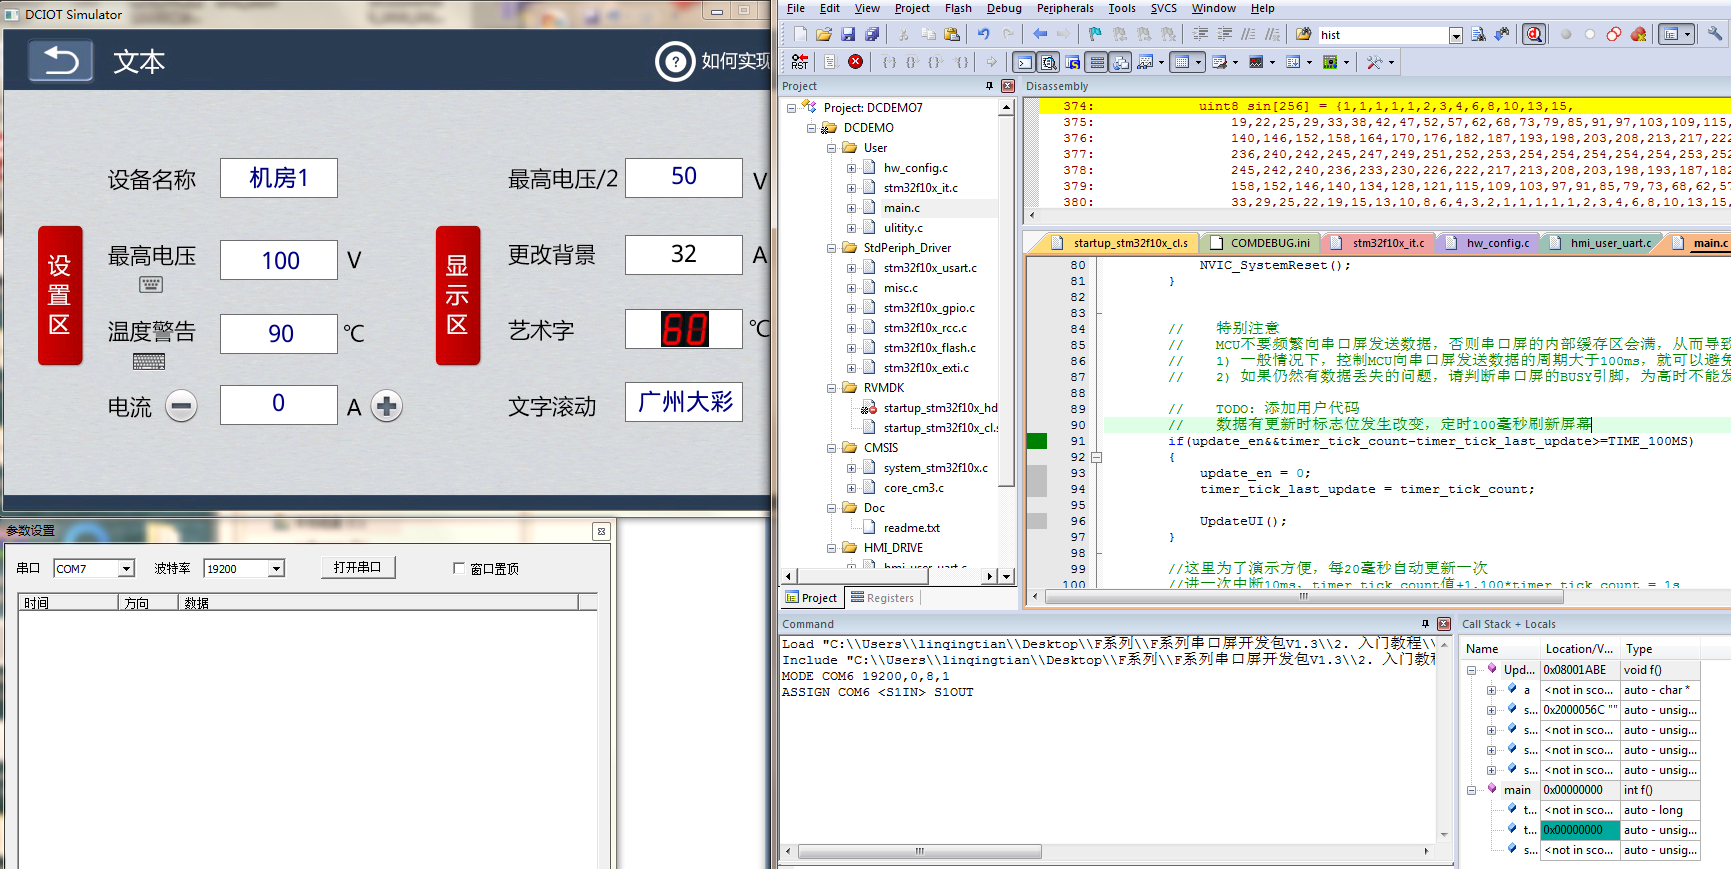Click the Save file toolbar icon
1731x869 pixels.
[848, 35]
